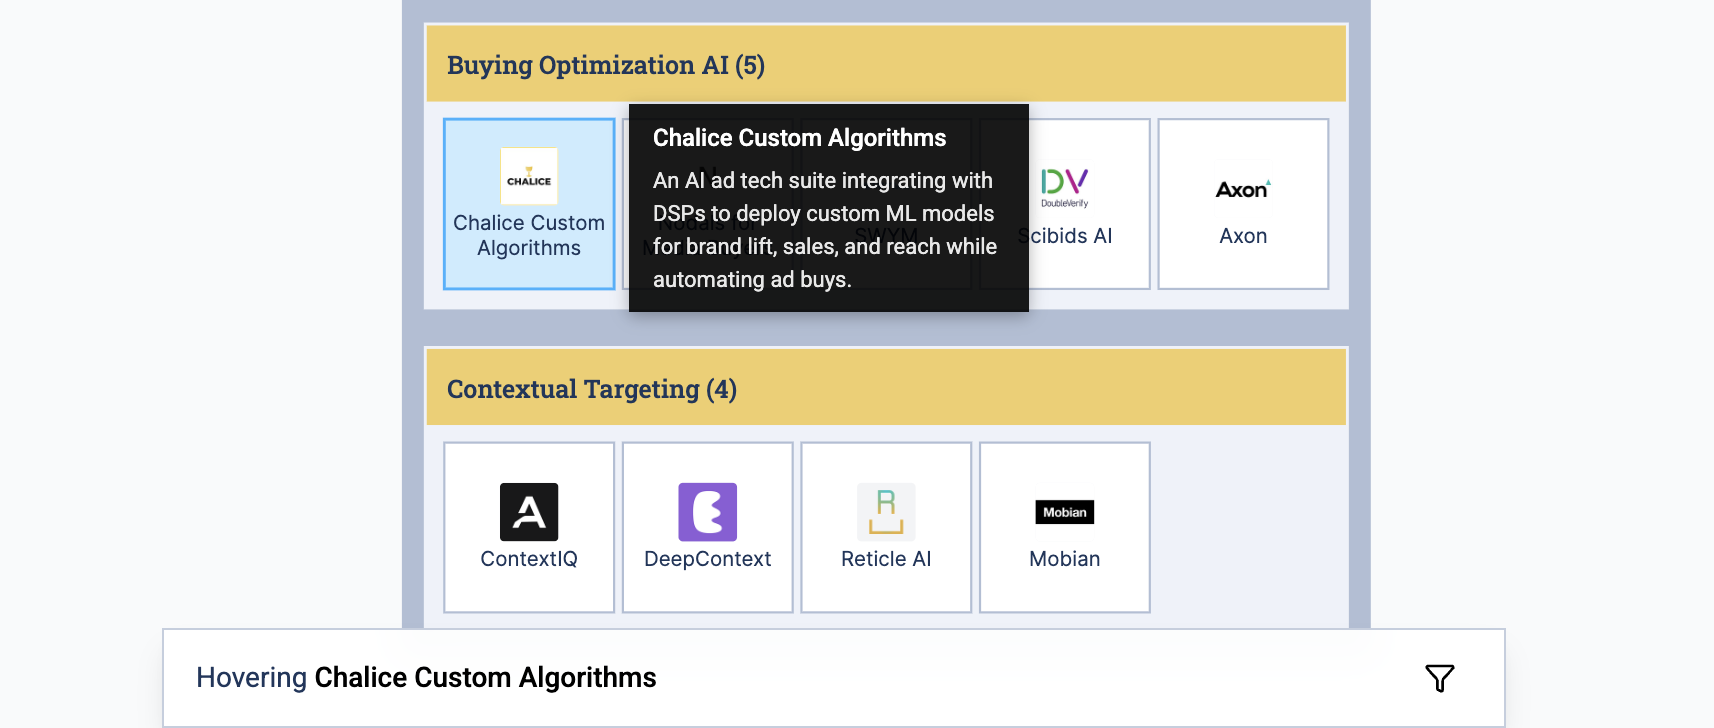This screenshot has width=1714, height=728.
Task: Click the Mobian black logo badge
Action: point(1065,512)
